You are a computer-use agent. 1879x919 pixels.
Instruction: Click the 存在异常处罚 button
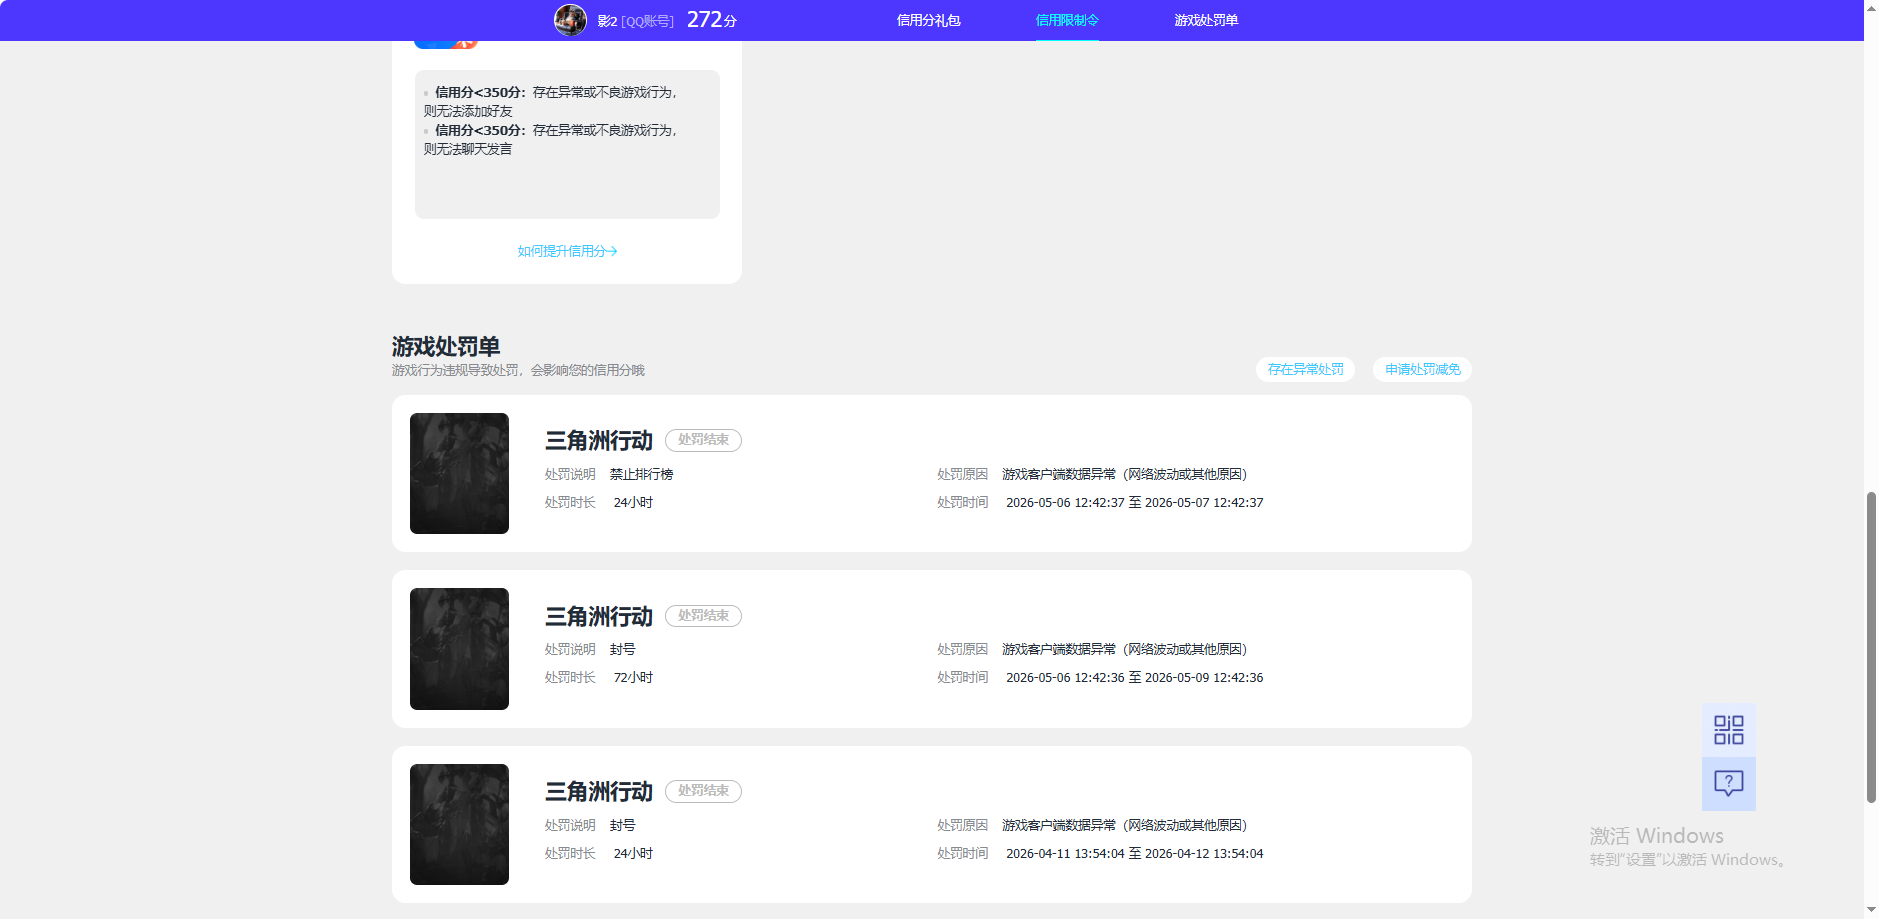[1306, 369]
